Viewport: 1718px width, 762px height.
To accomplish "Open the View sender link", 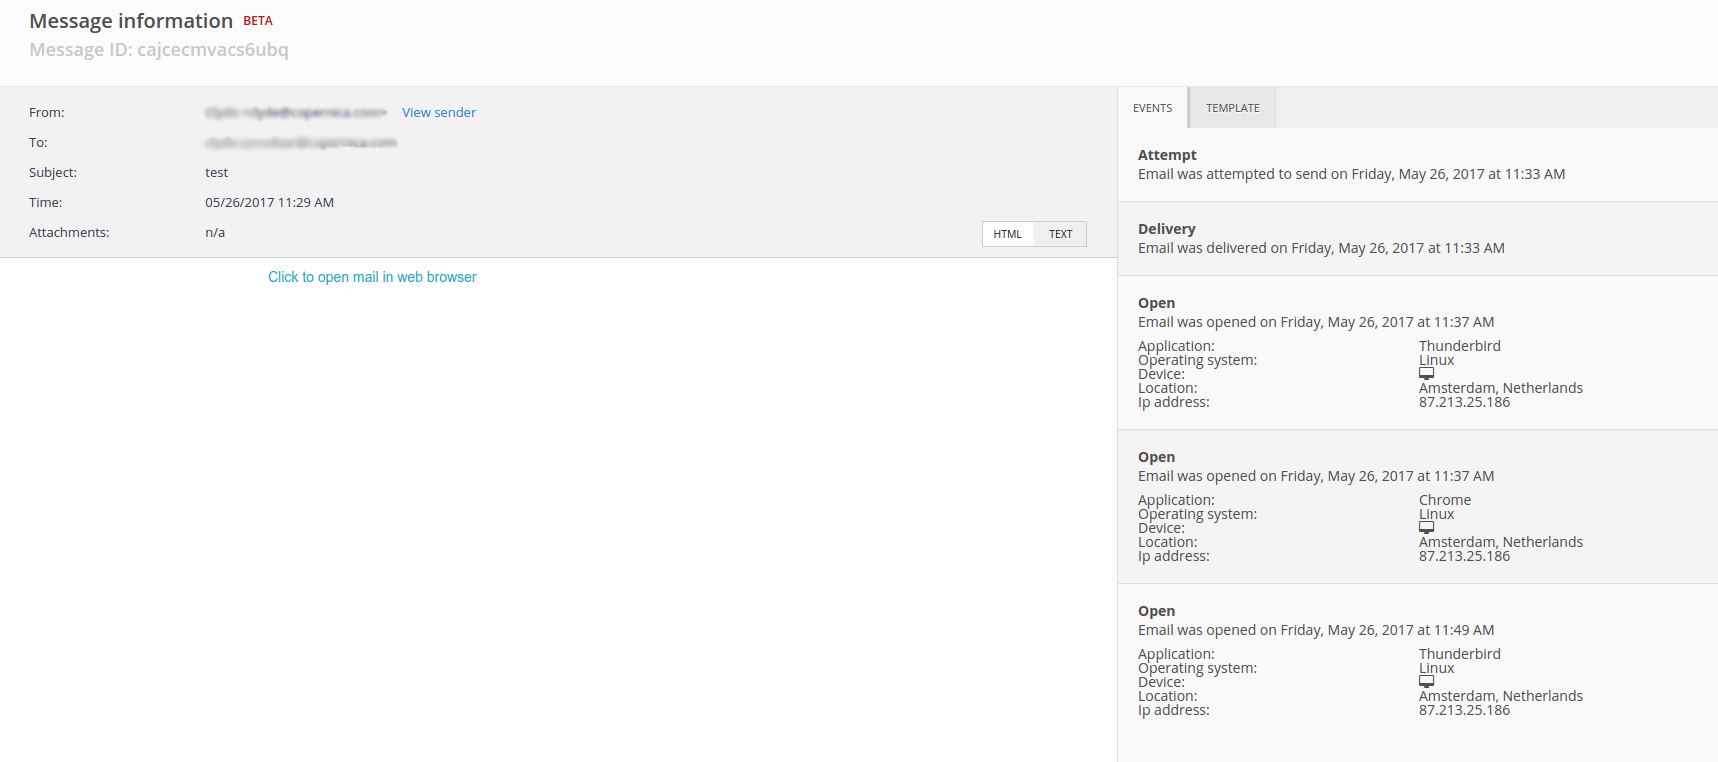I will pos(438,113).
